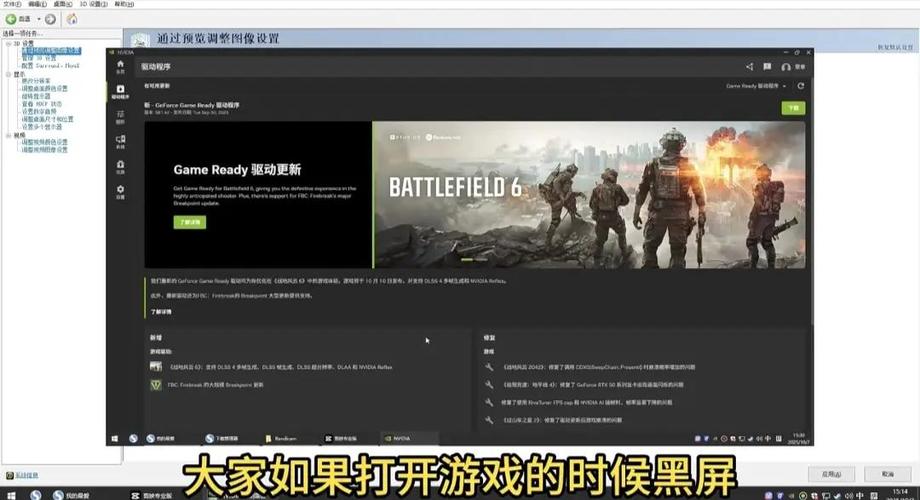This screenshot has width=920, height=500.
Task: Click Home icon in Control Panel toolbar
Action: (x=72, y=19)
